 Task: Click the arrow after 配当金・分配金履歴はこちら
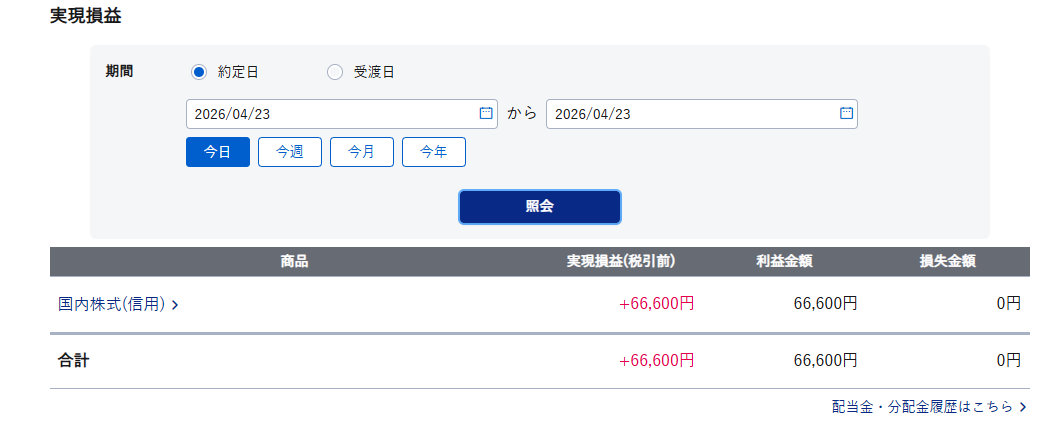tap(1022, 407)
